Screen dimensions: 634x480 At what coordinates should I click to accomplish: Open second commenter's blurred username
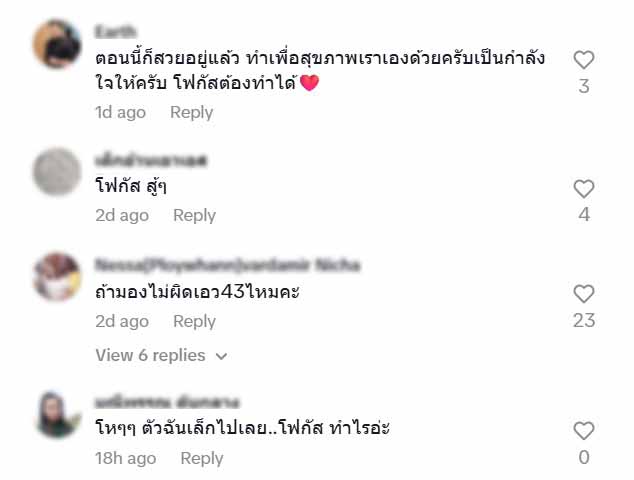[151, 160]
